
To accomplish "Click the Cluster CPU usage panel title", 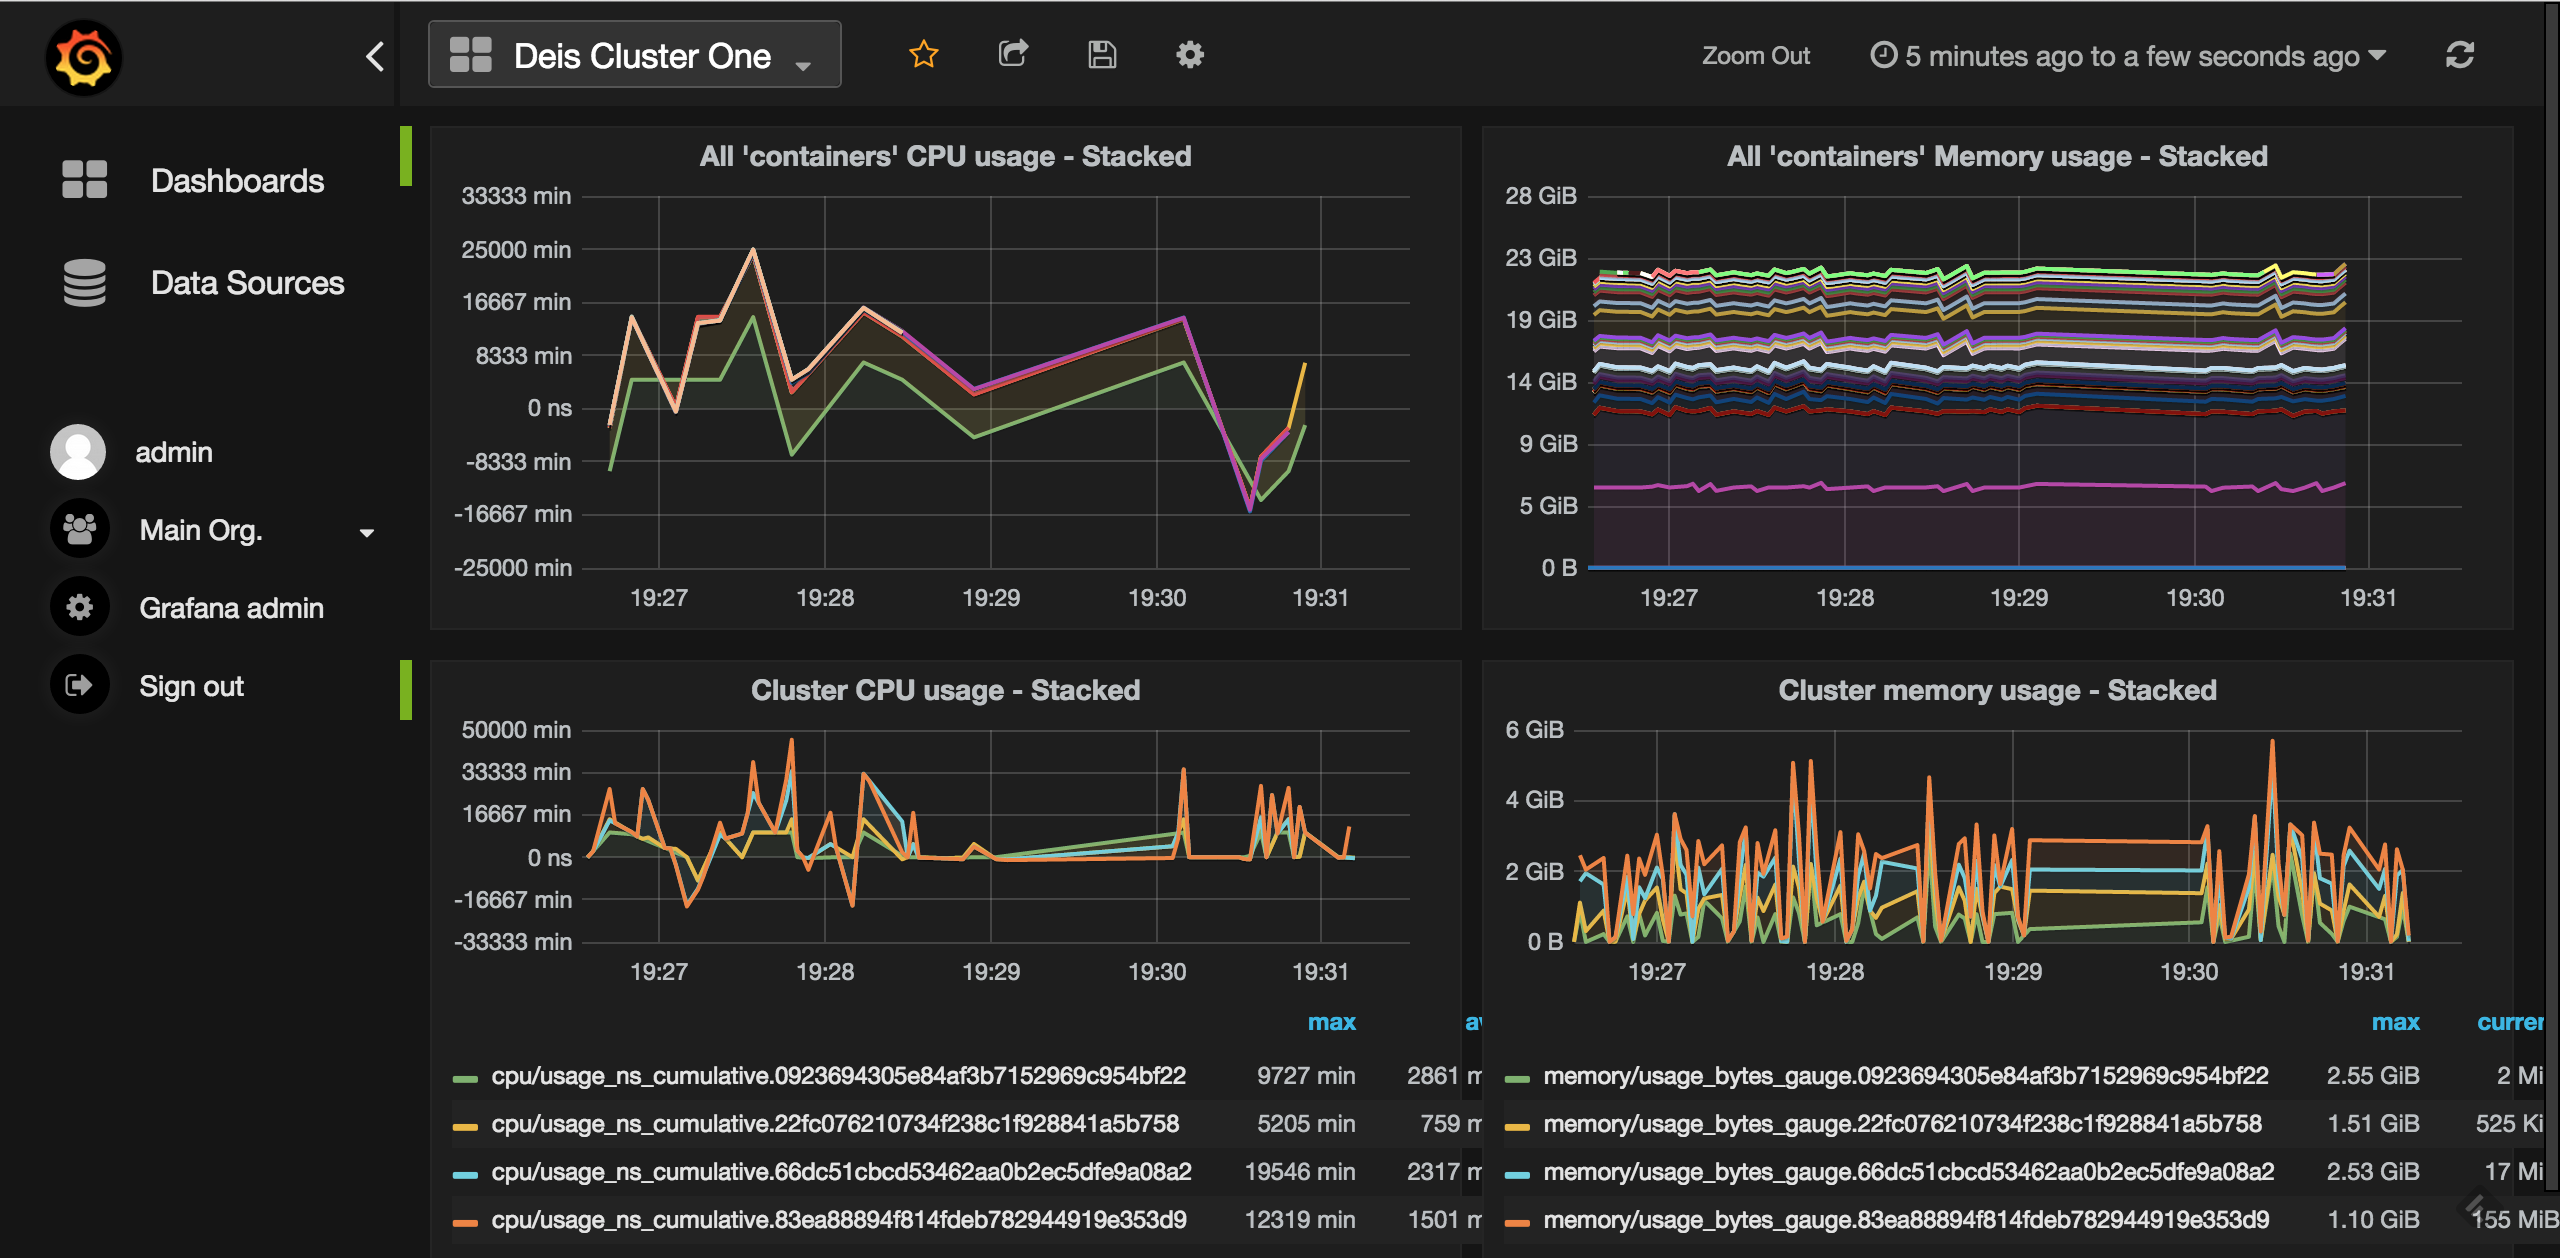I will click(x=945, y=691).
